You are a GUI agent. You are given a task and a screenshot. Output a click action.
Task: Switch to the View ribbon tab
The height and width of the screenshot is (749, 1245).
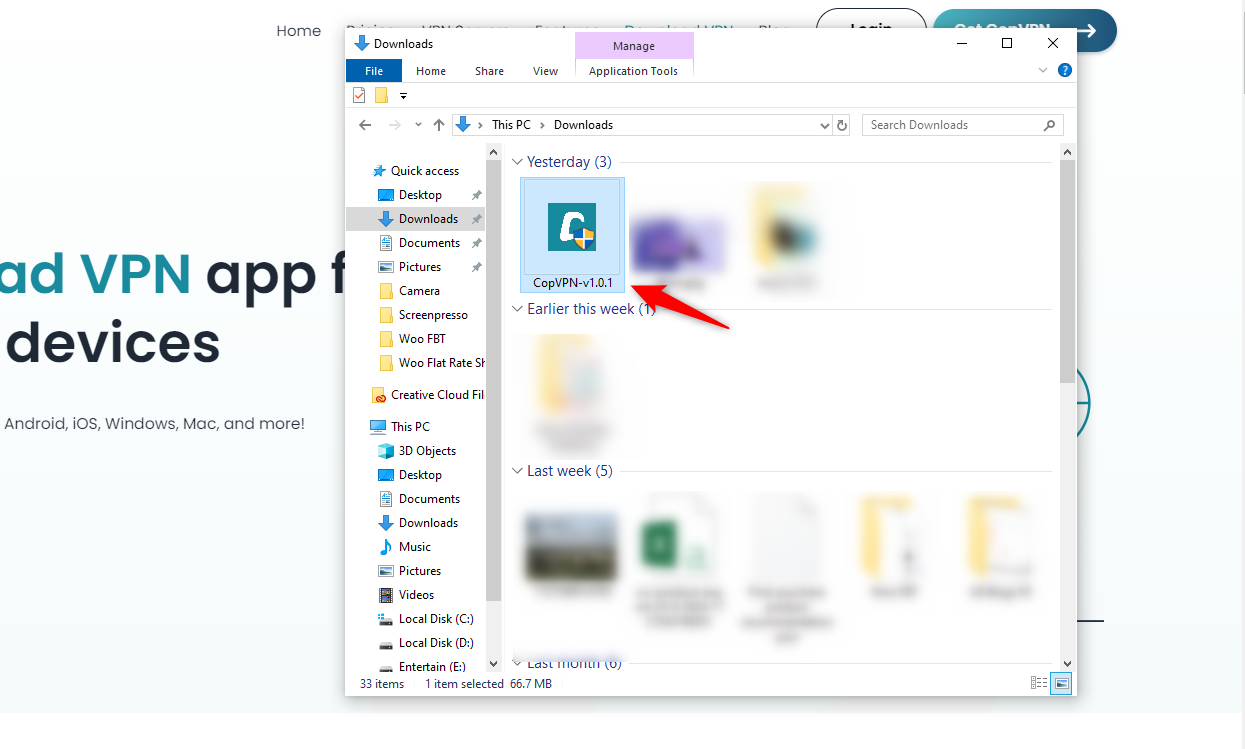coord(545,71)
